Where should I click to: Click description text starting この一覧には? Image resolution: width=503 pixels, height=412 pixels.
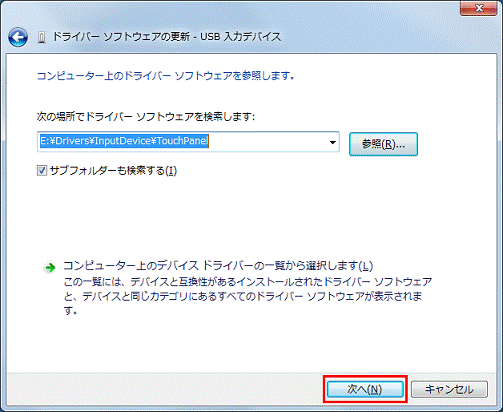[247, 296]
